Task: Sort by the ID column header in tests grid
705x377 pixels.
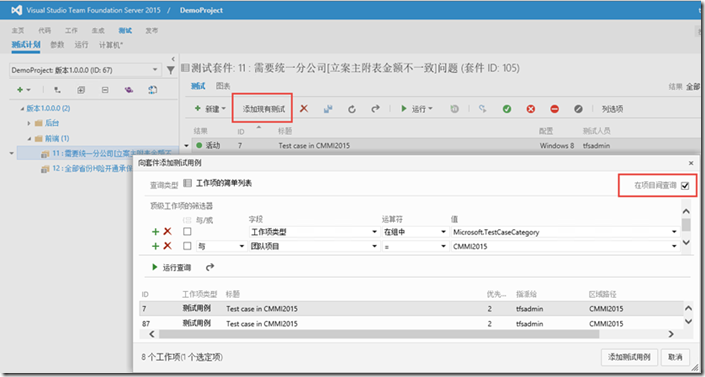Action: tap(241, 131)
